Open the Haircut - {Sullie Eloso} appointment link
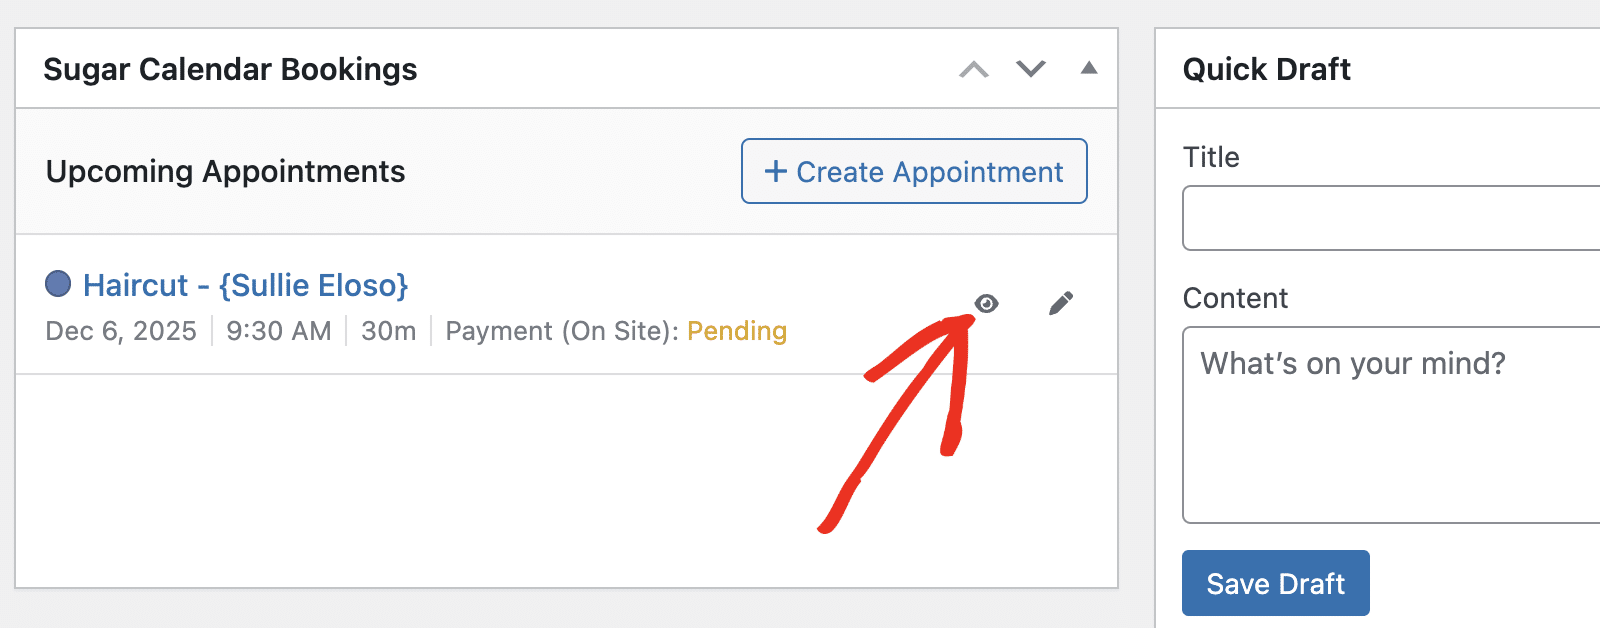The width and height of the screenshot is (1600, 628). click(x=246, y=285)
